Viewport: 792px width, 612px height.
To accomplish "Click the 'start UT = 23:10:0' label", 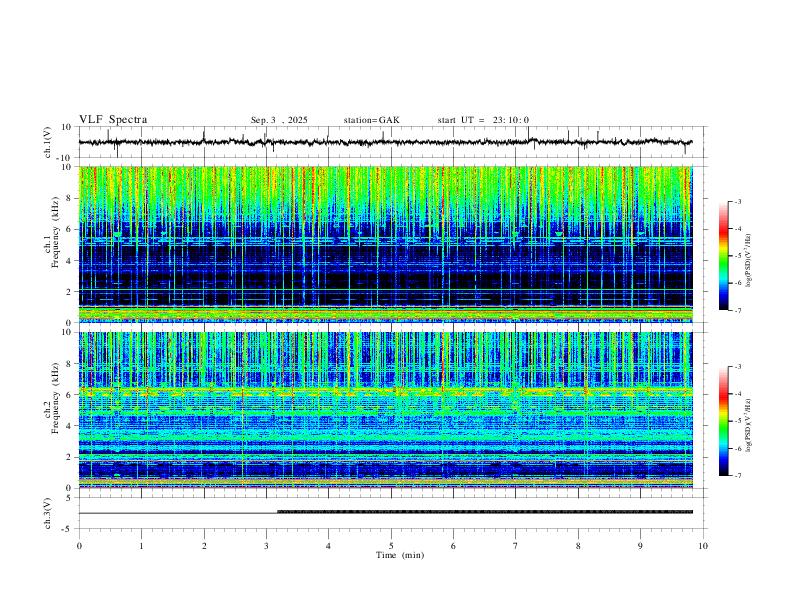I will click(483, 120).
